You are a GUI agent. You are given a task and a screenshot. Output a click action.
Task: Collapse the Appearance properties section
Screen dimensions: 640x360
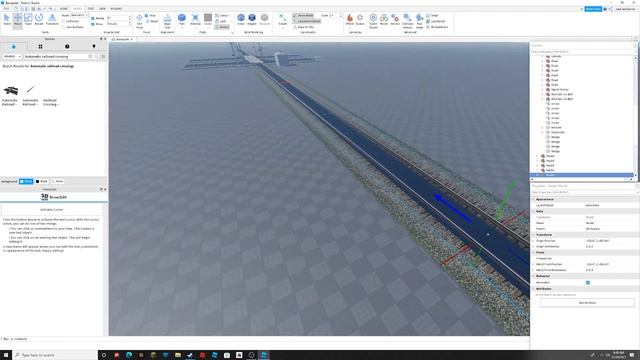pyautogui.click(x=533, y=199)
